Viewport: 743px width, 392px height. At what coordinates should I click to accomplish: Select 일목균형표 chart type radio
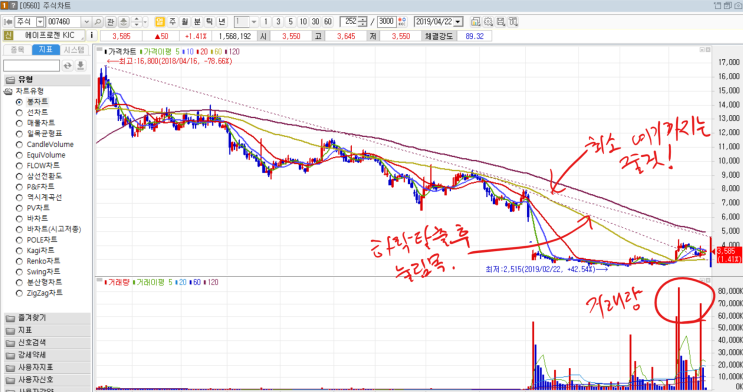[x=19, y=134]
